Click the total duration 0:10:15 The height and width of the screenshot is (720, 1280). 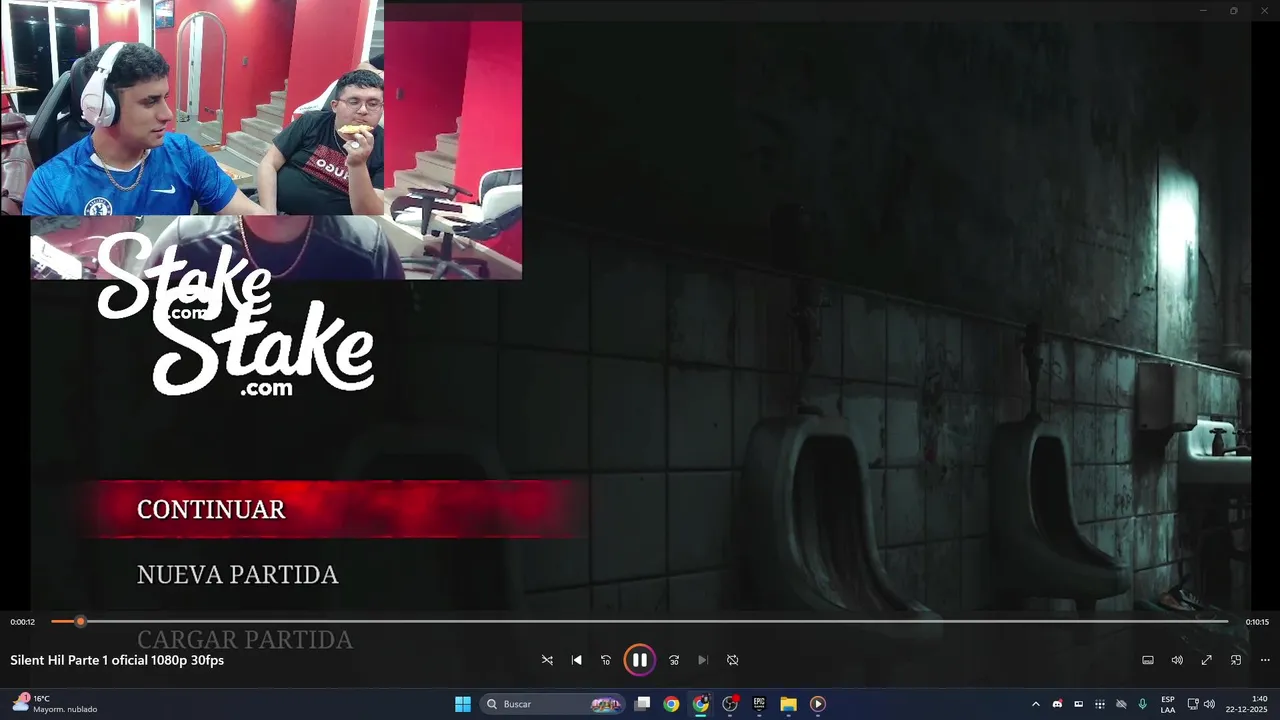1257,622
